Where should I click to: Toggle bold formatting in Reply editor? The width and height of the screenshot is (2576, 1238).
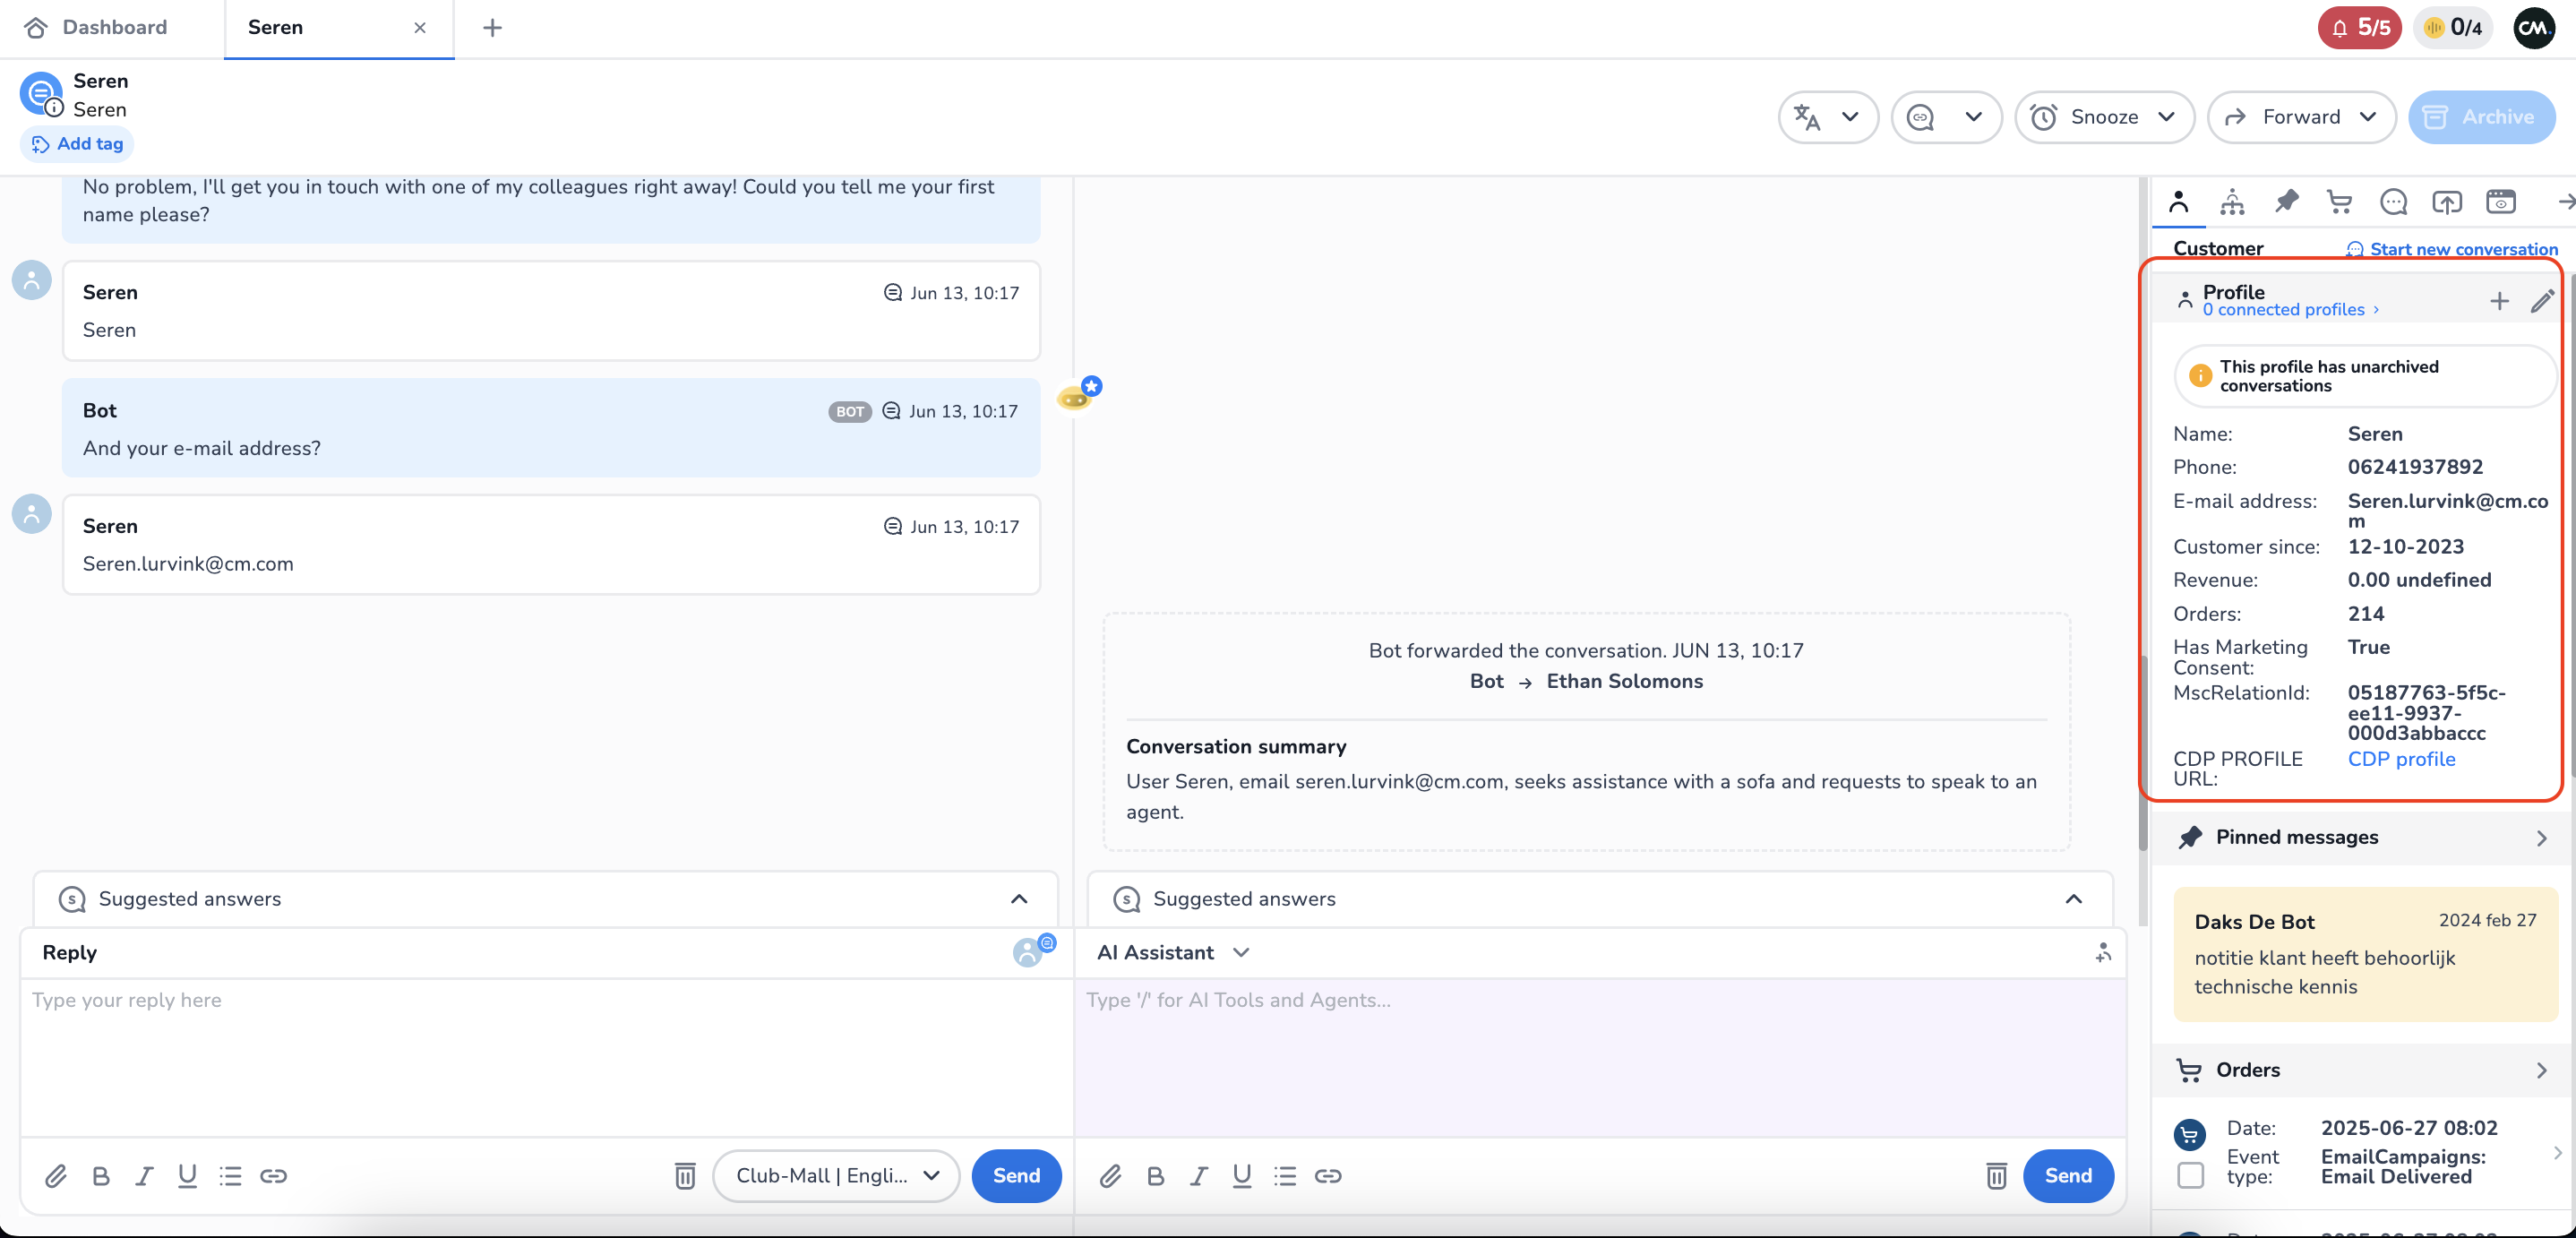pos(101,1176)
